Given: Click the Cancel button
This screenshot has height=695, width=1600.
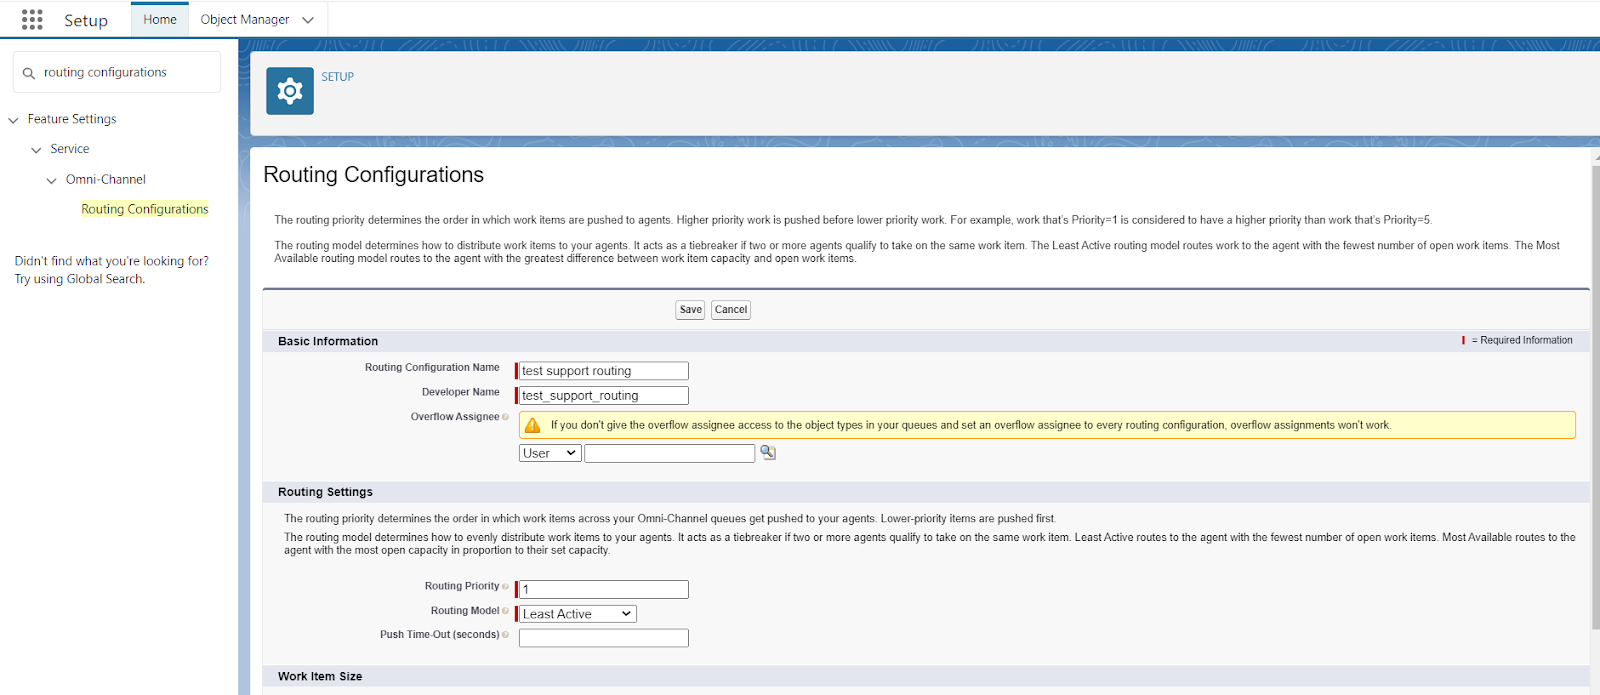Looking at the screenshot, I should tap(731, 310).
